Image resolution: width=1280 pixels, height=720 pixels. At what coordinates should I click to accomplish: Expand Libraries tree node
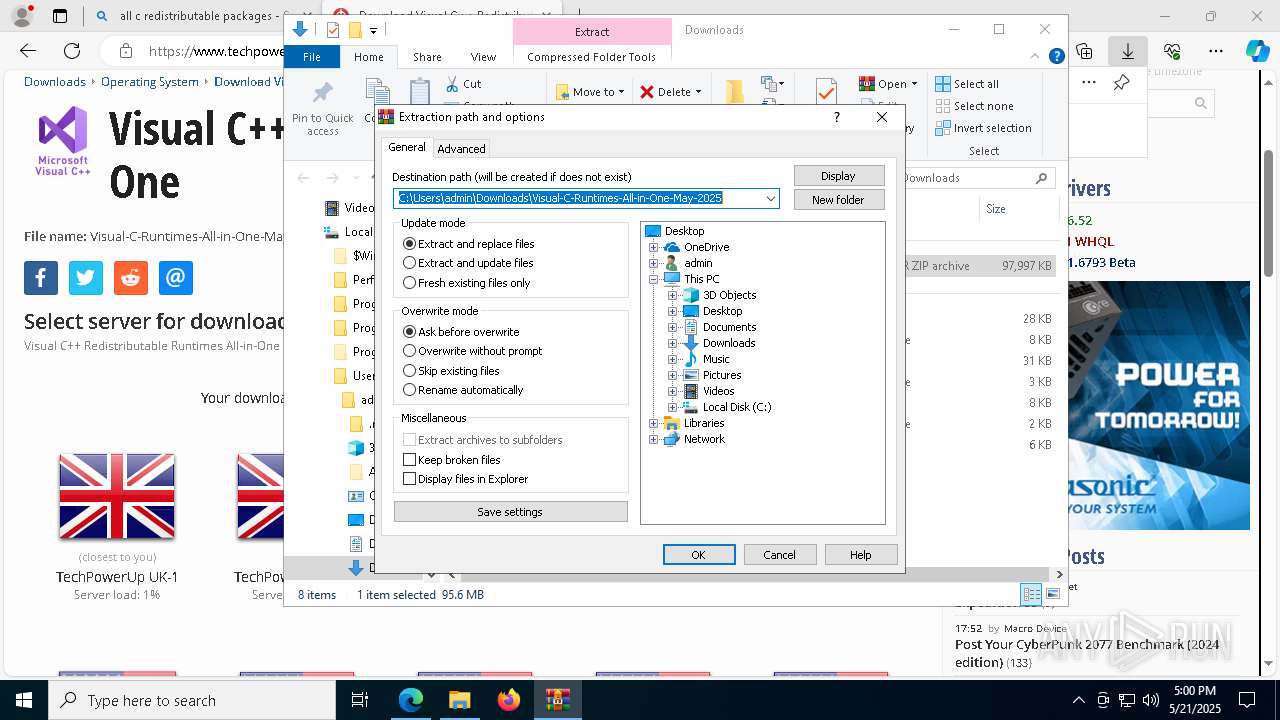[654, 423]
